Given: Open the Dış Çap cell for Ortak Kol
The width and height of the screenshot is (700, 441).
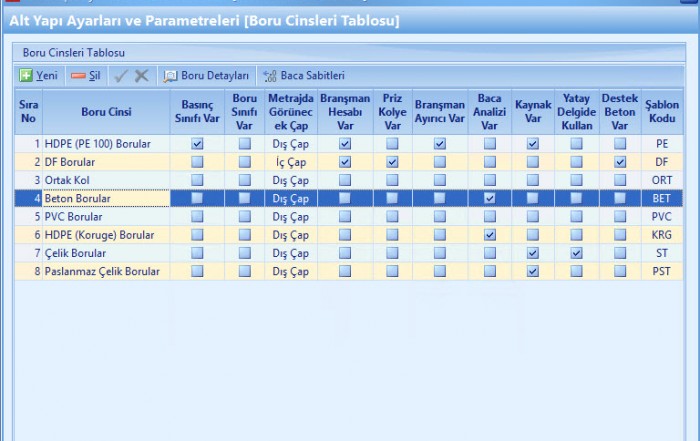Looking at the screenshot, I should [290, 180].
